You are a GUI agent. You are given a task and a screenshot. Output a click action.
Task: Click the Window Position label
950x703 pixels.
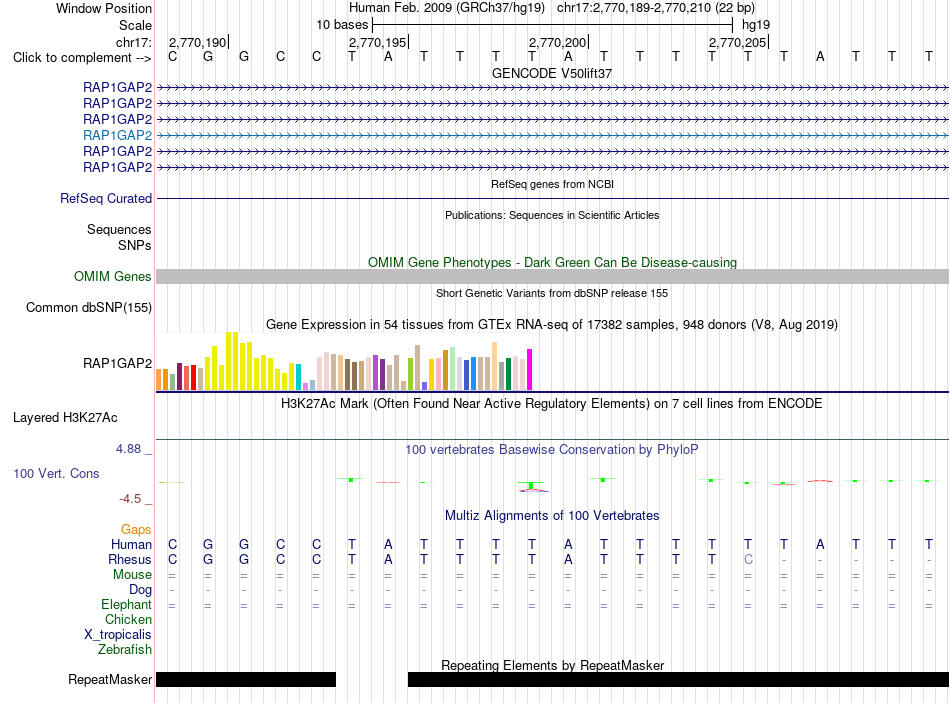(104, 8)
